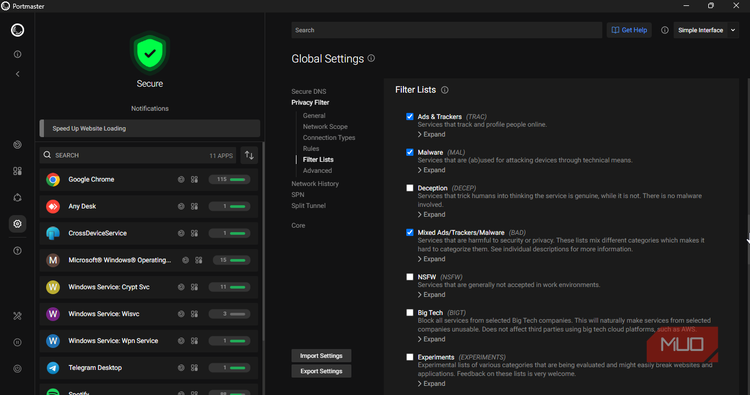Expand the Ads & Trackers list

point(431,134)
